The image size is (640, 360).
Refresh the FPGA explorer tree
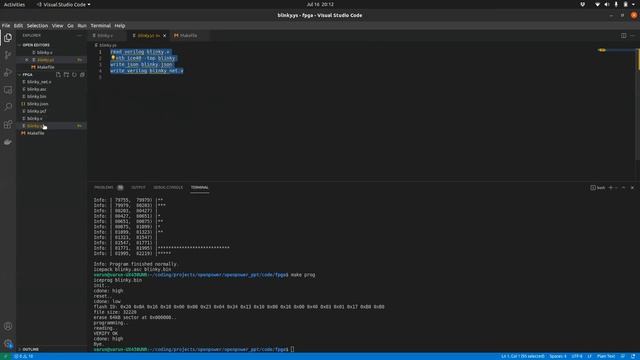74,75
